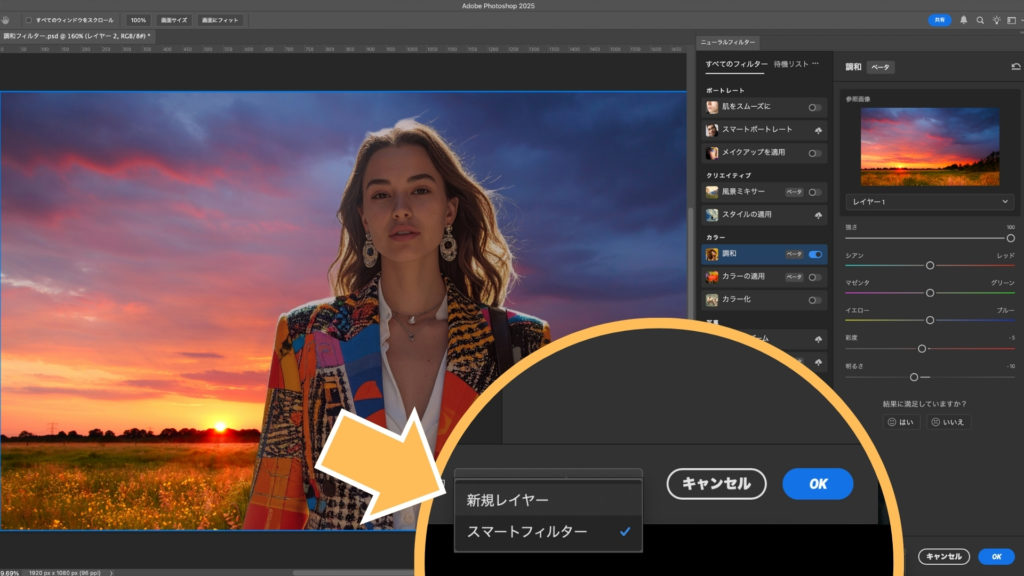This screenshot has height=576, width=1024.
Task: Open the すべてのフィルター tab
Action: click(x=736, y=64)
